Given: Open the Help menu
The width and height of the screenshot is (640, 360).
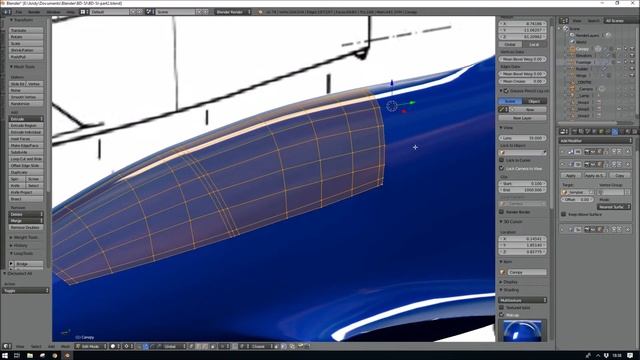Looking at the screenshot, I should tap(71, 12).
